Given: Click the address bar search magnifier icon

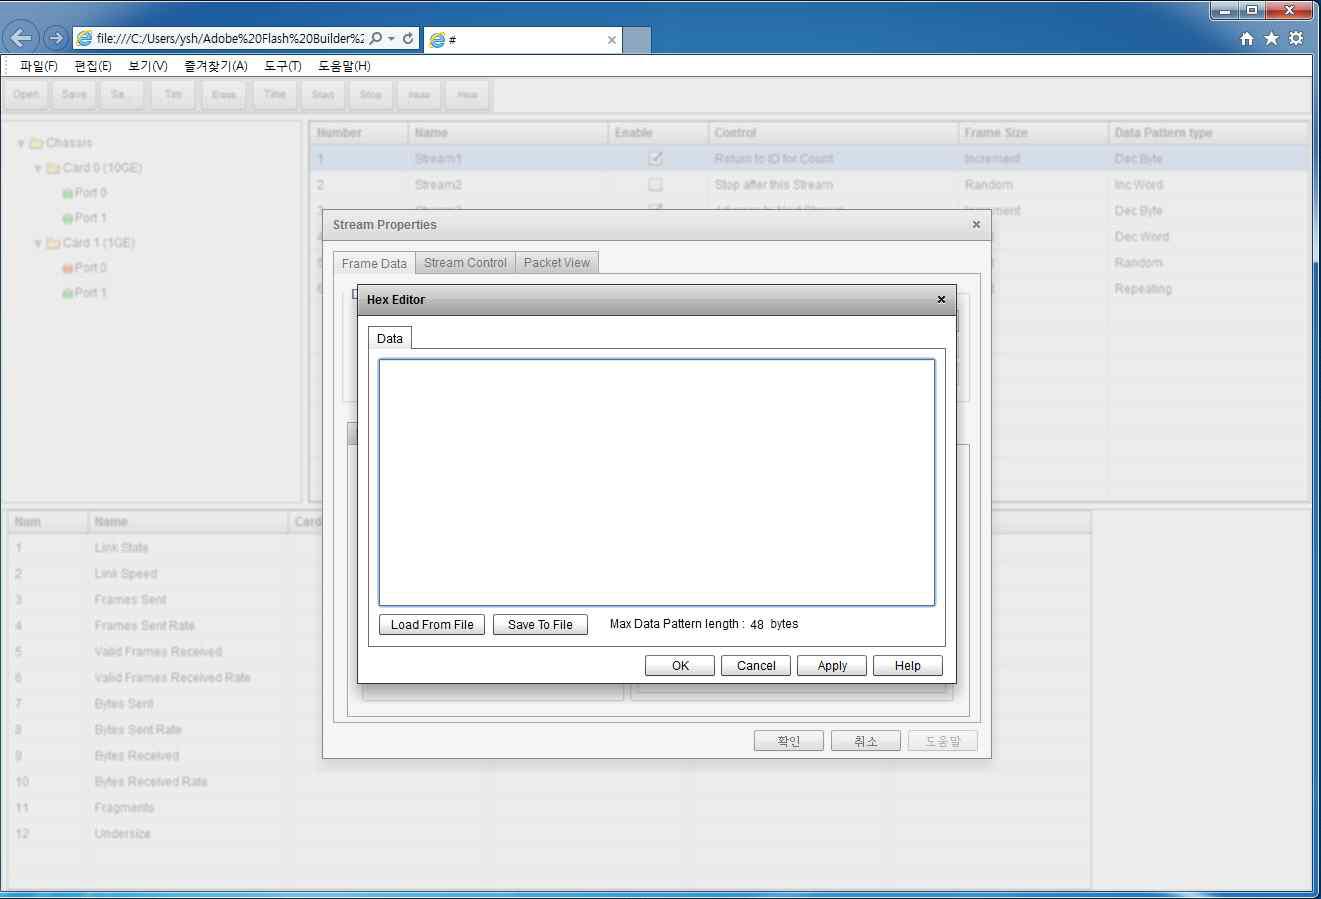Looking at the screenshot, I should (x=376, y=38).
